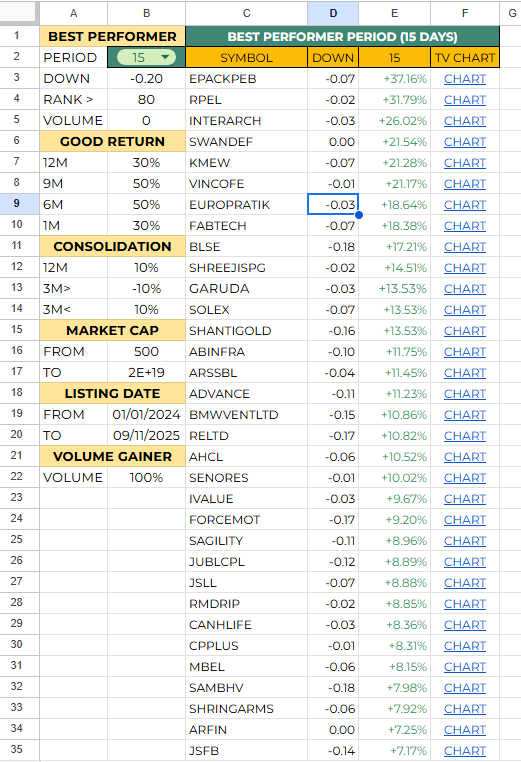Open CHART link for MBEL

click(465, 667)
